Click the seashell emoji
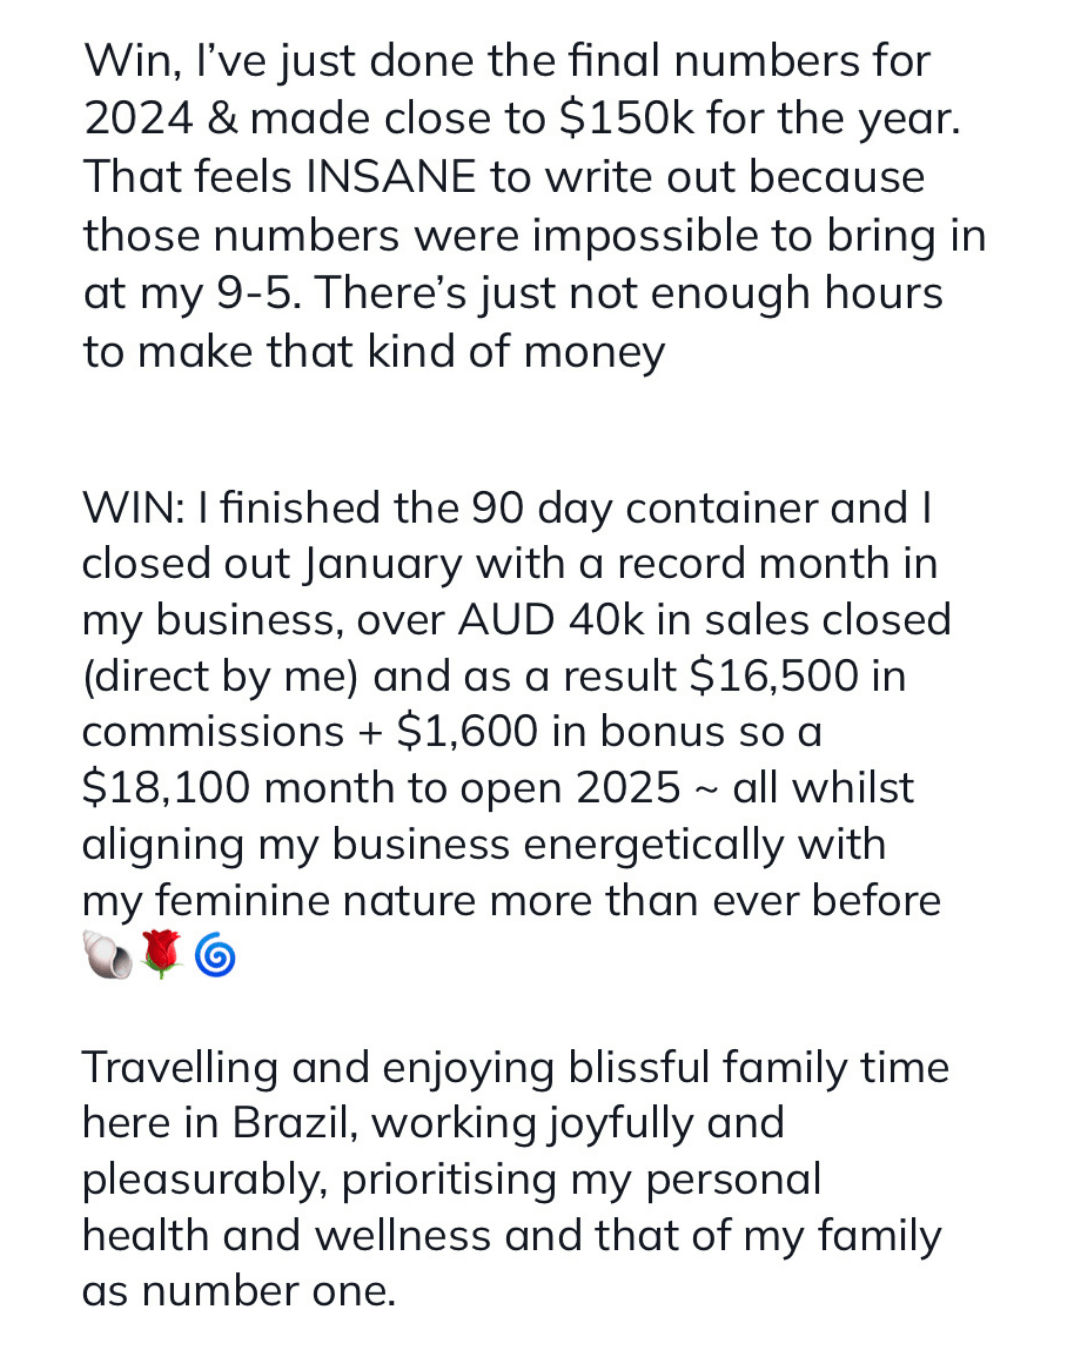The image size is (1080, 1350). 106,955
